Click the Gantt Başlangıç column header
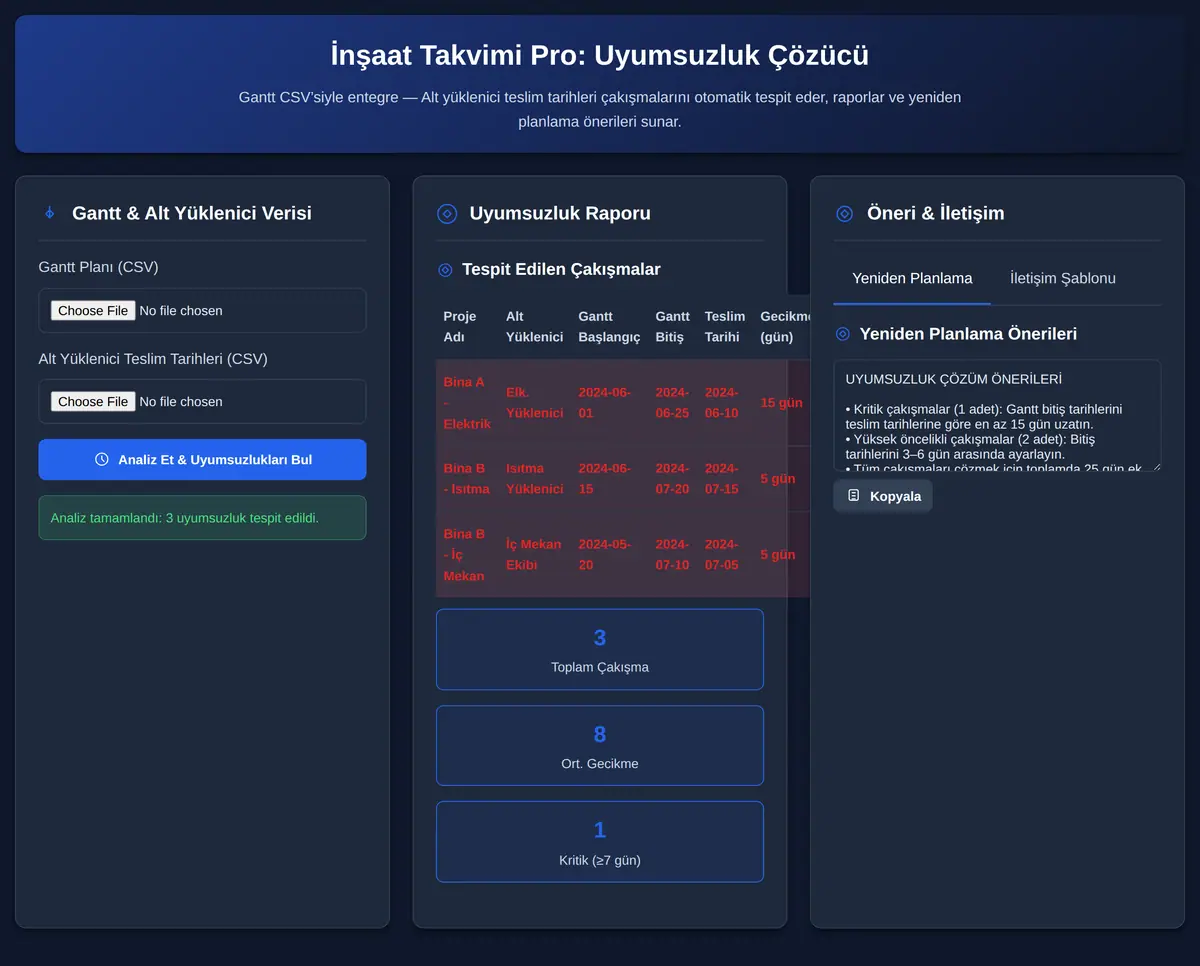 point(609,327)
